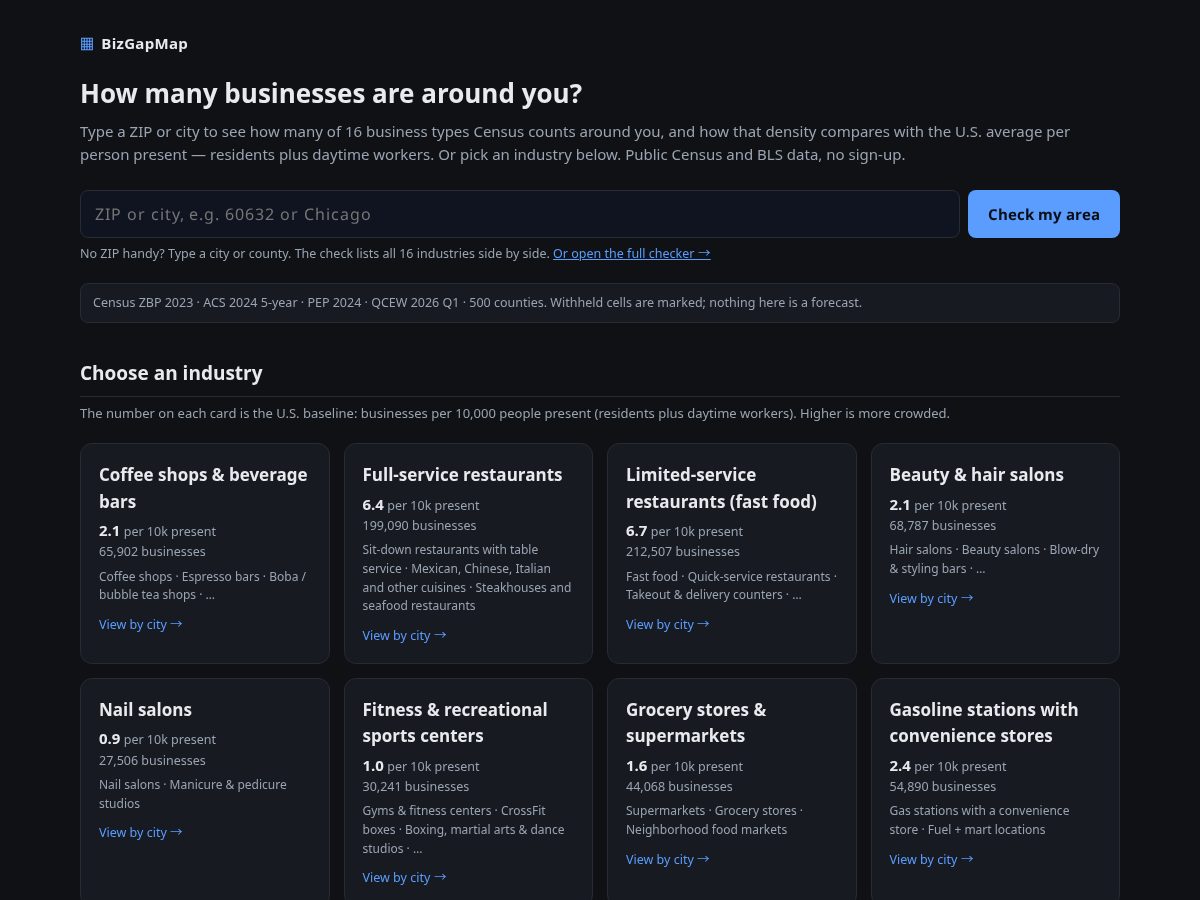View Beauty & hair salons by city

(x=931, y=599)
